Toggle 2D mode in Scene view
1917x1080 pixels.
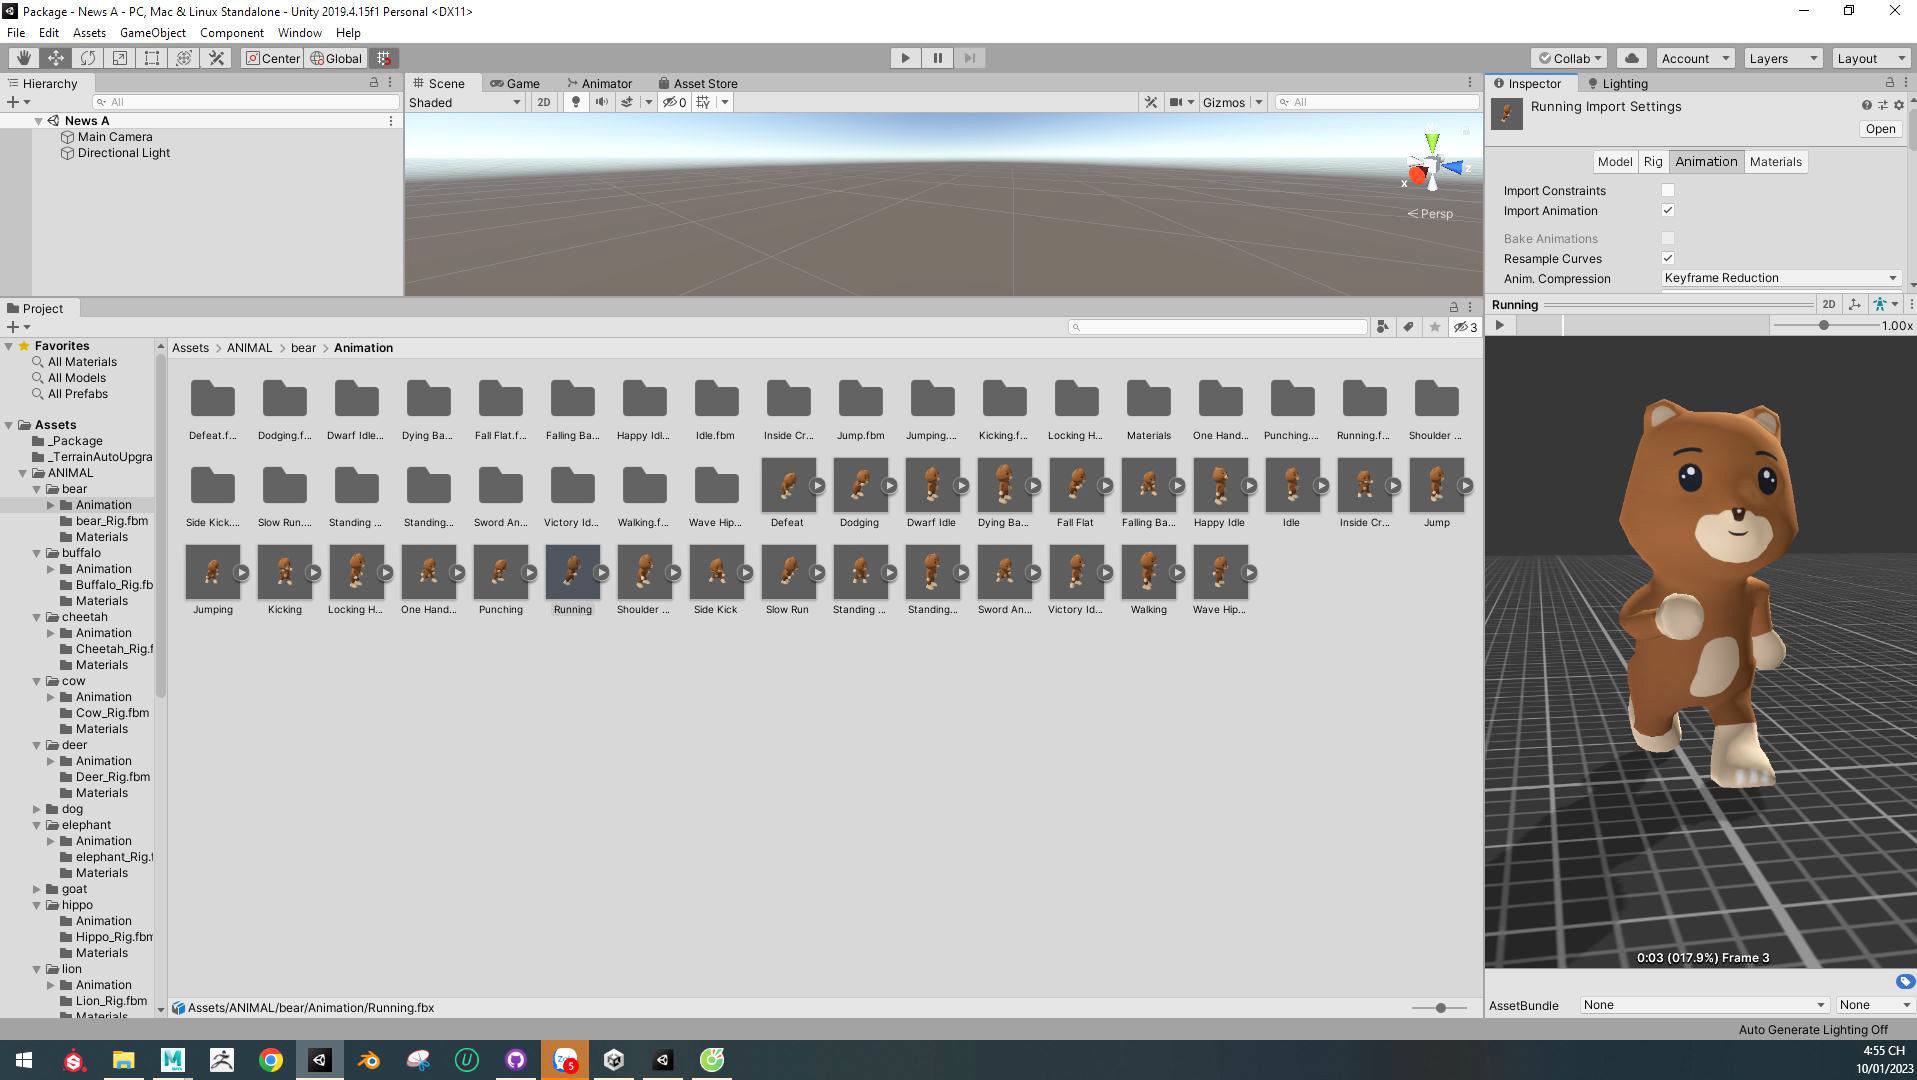(x=543, y=102)
